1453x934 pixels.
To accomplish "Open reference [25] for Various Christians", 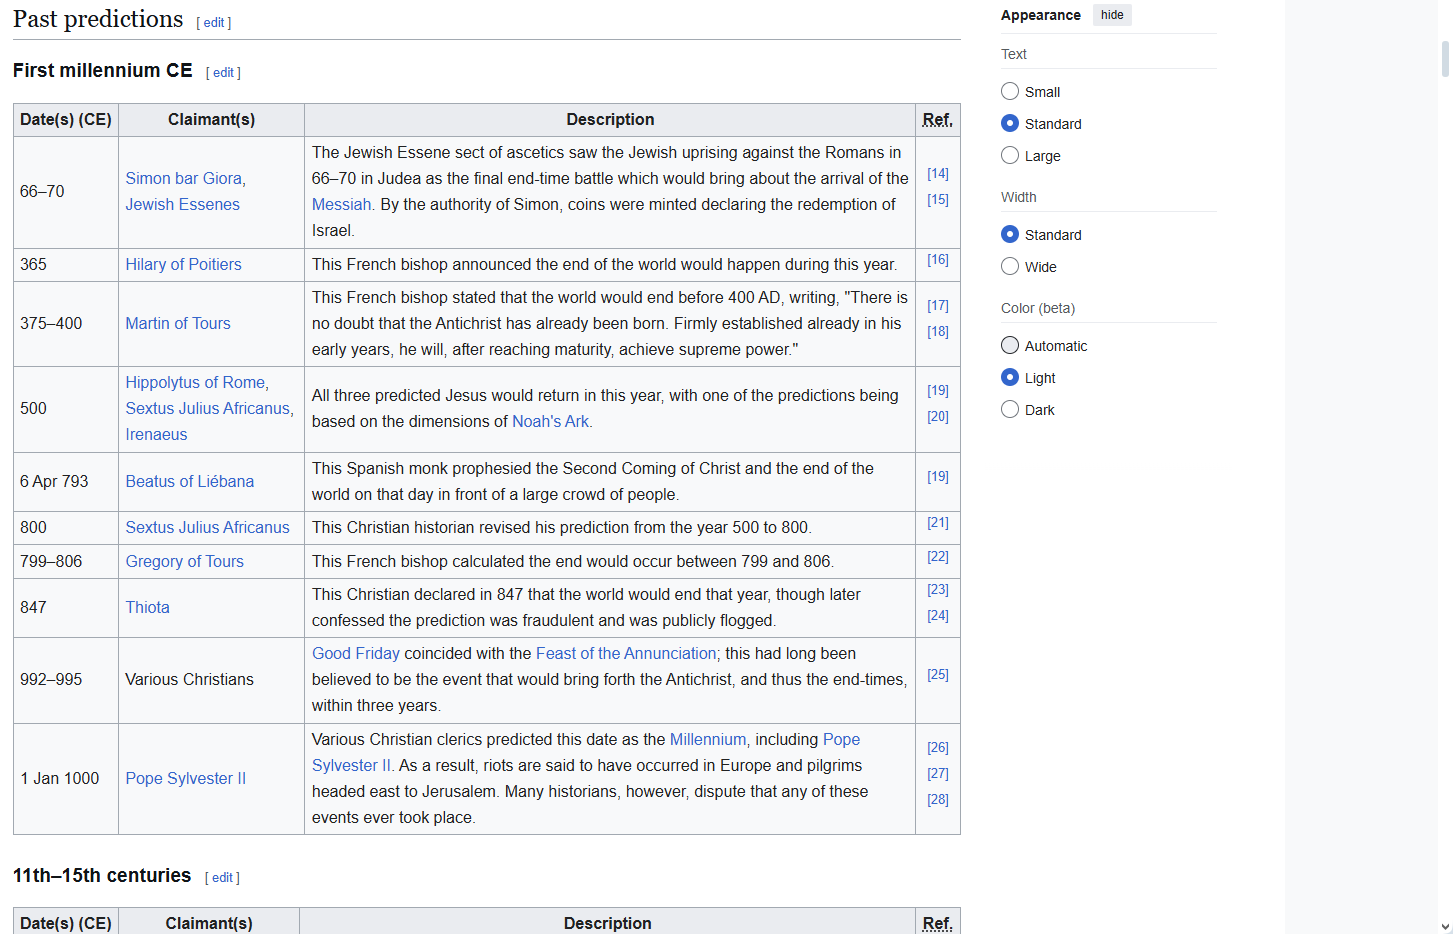I will 938,674.
